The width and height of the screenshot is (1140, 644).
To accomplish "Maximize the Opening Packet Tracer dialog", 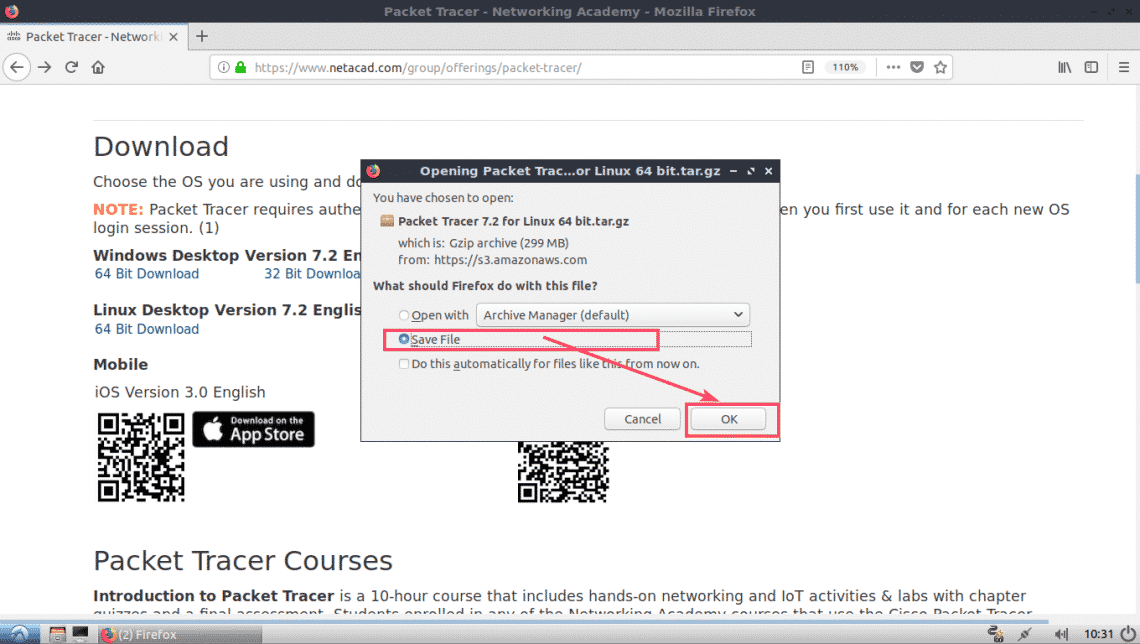I will click(751, 172).
